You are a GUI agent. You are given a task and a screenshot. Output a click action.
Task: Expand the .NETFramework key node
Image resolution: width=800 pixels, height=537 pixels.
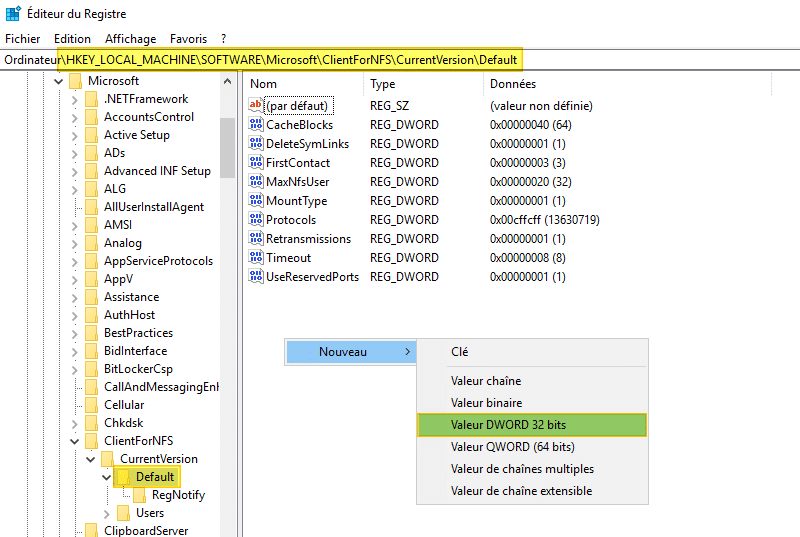pos(75,99)
